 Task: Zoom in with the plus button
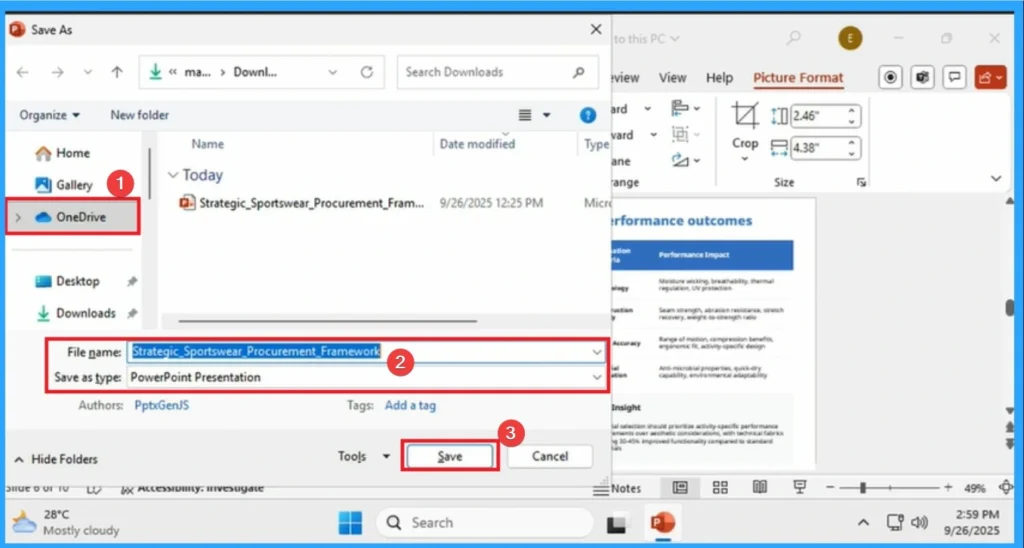click(x=948, y=488)
